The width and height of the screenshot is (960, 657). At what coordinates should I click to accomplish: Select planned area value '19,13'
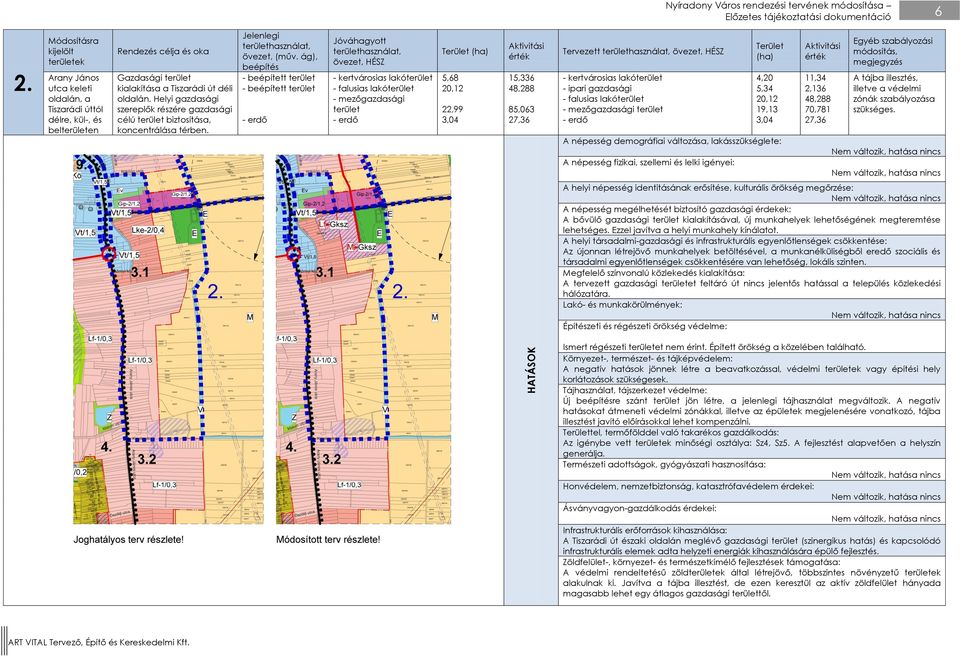click(766, 109)
